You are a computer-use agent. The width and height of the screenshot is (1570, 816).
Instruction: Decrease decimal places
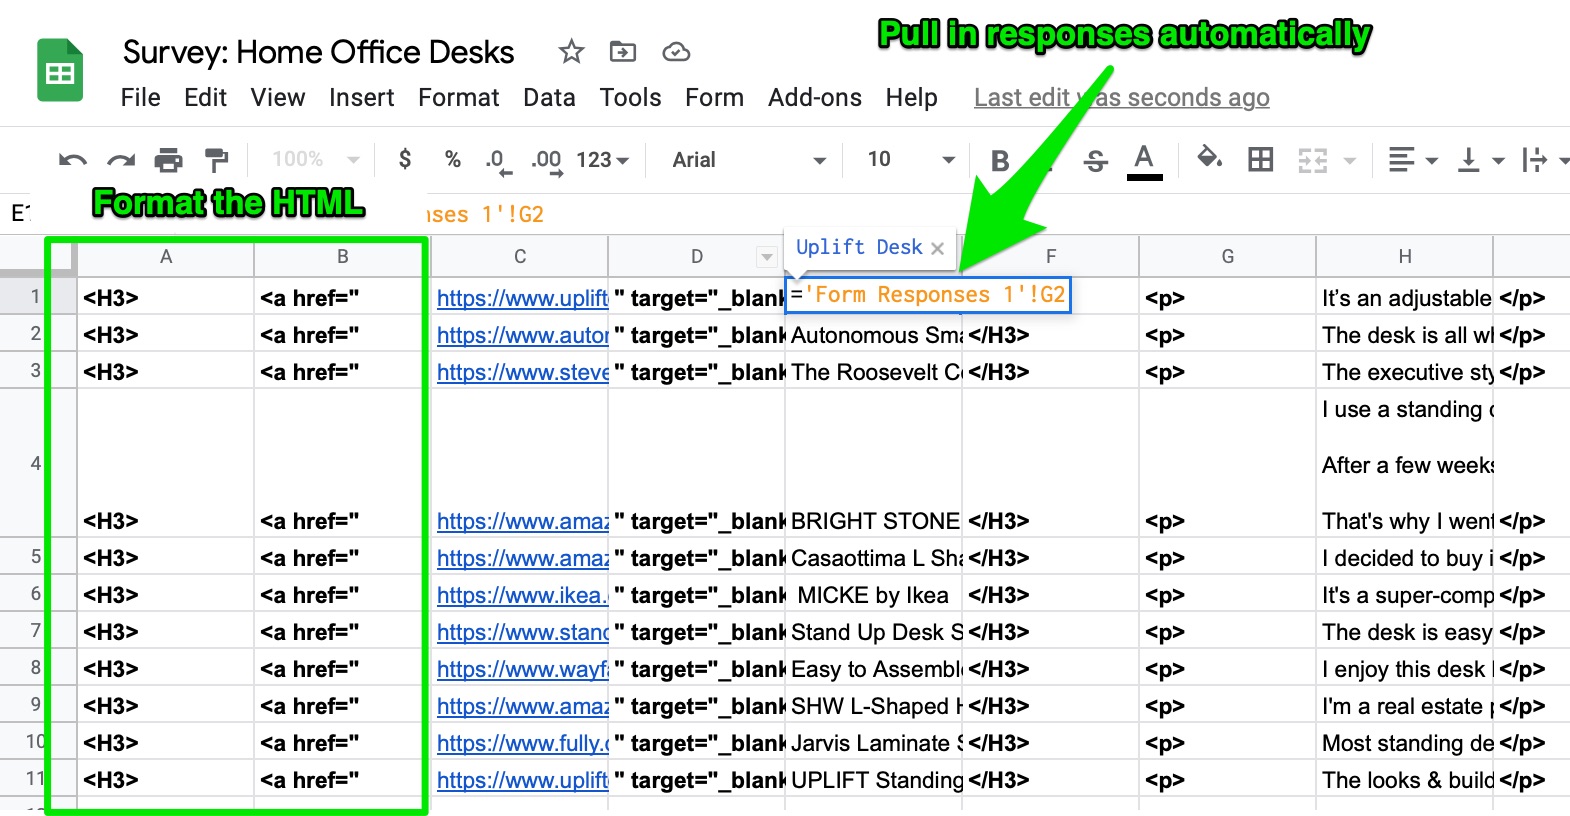(x=498, y=161)
